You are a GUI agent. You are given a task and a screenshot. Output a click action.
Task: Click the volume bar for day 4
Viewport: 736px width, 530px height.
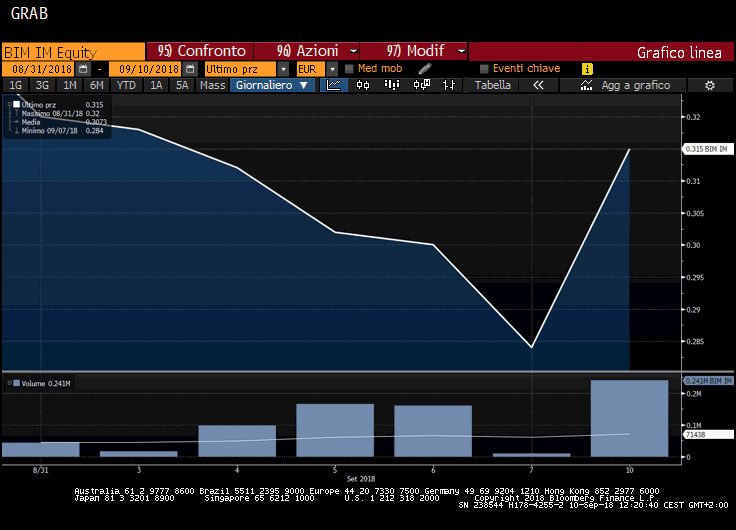pos(237,441)
